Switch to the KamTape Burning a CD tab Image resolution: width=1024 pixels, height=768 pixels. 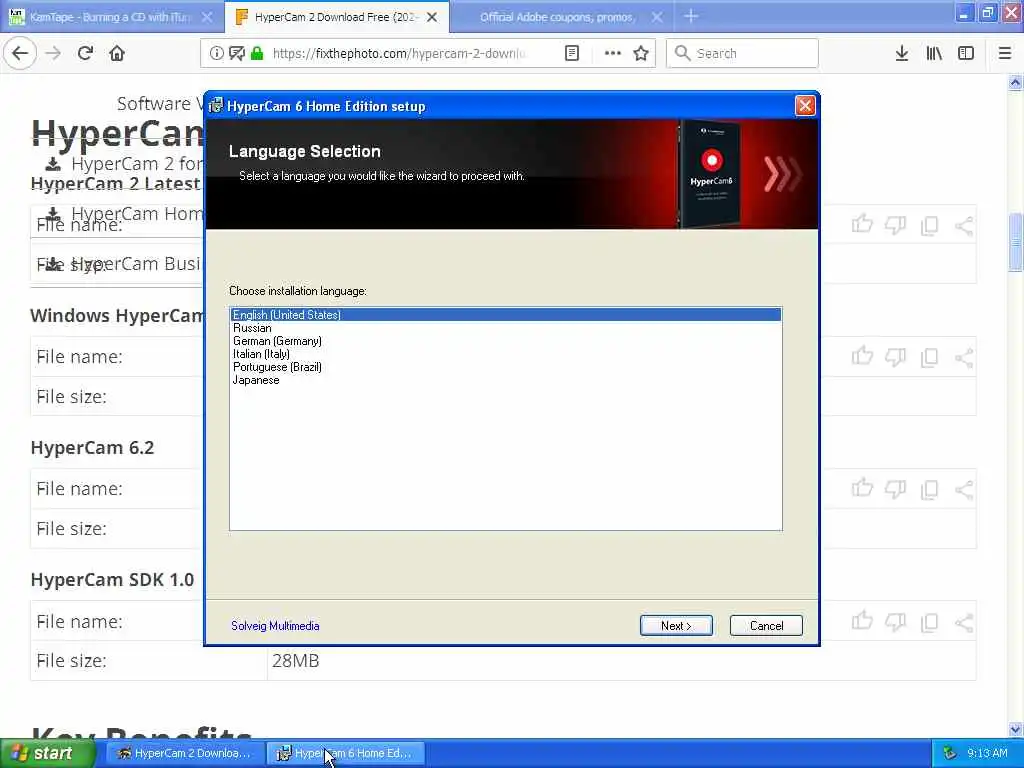[108, 18]
